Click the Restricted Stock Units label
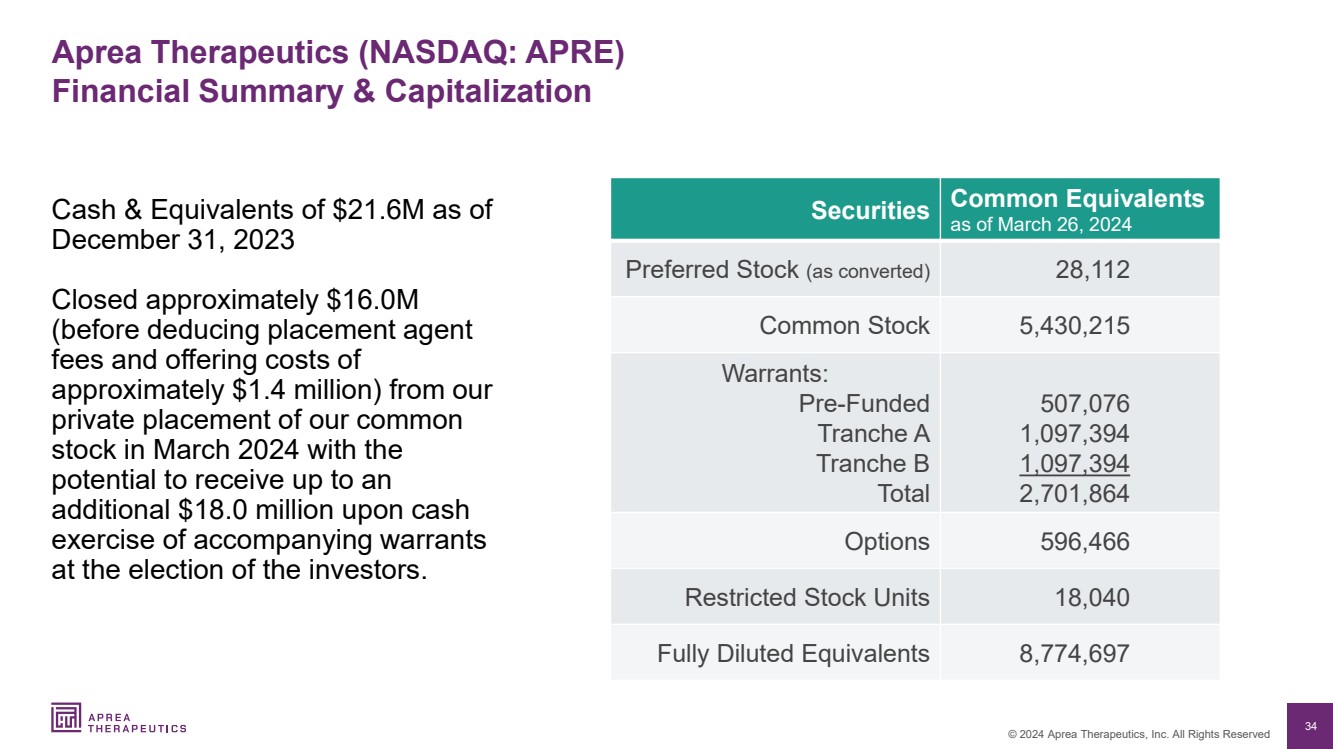This screenshot has height=749, width=1333. pyautogui.click(x=807, y=598)
